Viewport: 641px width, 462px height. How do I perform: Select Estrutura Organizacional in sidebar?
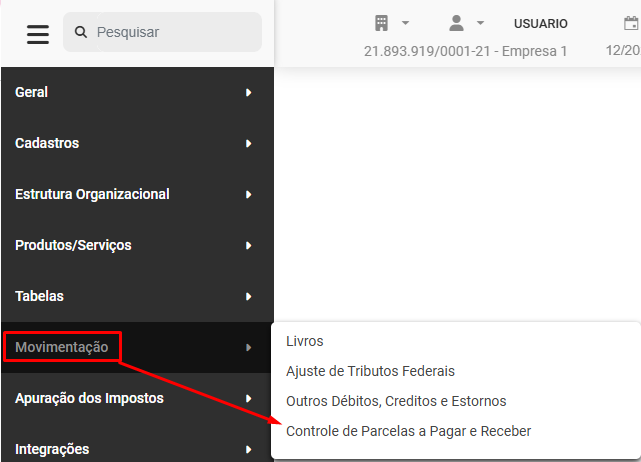pyautogui.click(x=92, y=194)
